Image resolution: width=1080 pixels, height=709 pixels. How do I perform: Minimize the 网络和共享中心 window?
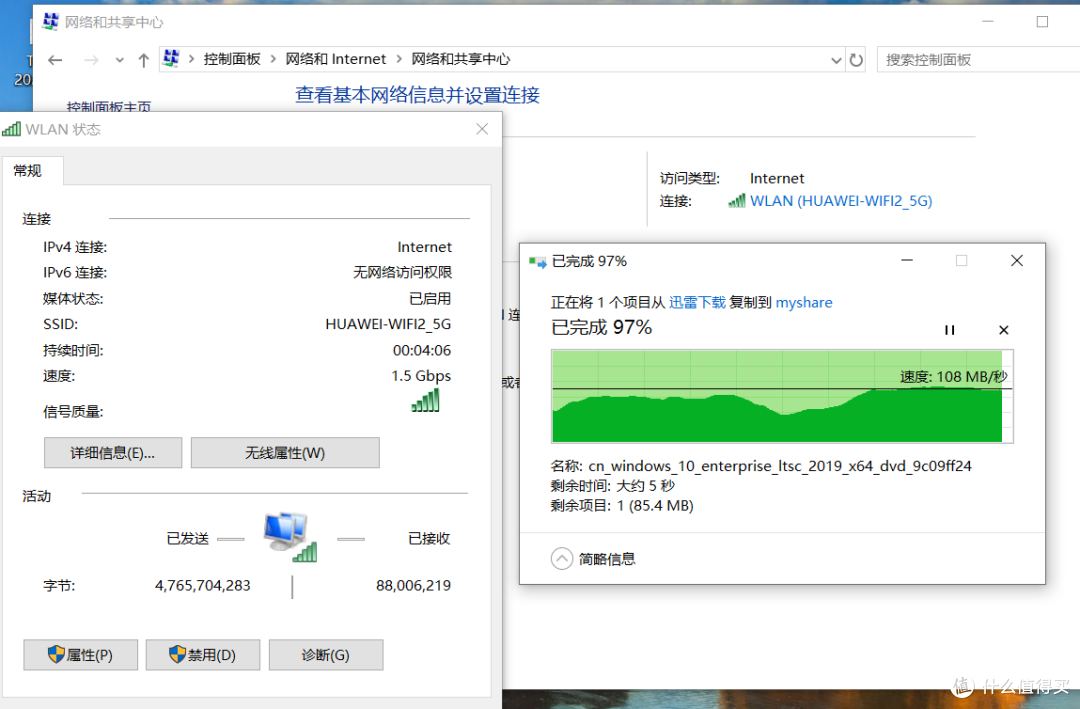tap(988, 21)
